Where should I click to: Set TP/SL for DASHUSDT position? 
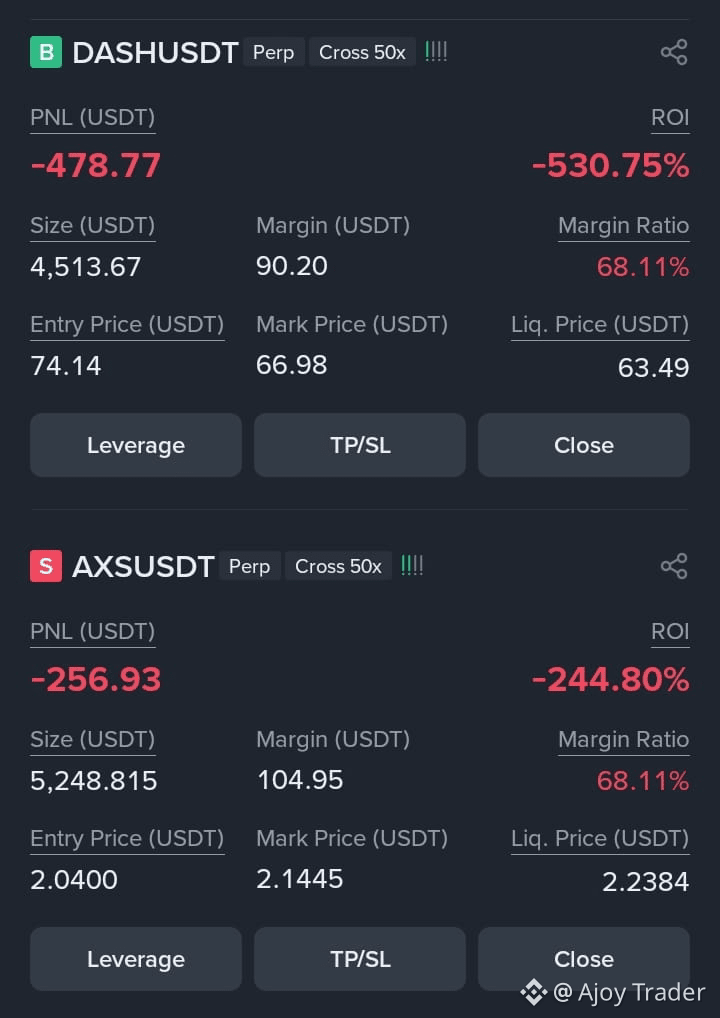pyautogui.click(x=360, y=445)
